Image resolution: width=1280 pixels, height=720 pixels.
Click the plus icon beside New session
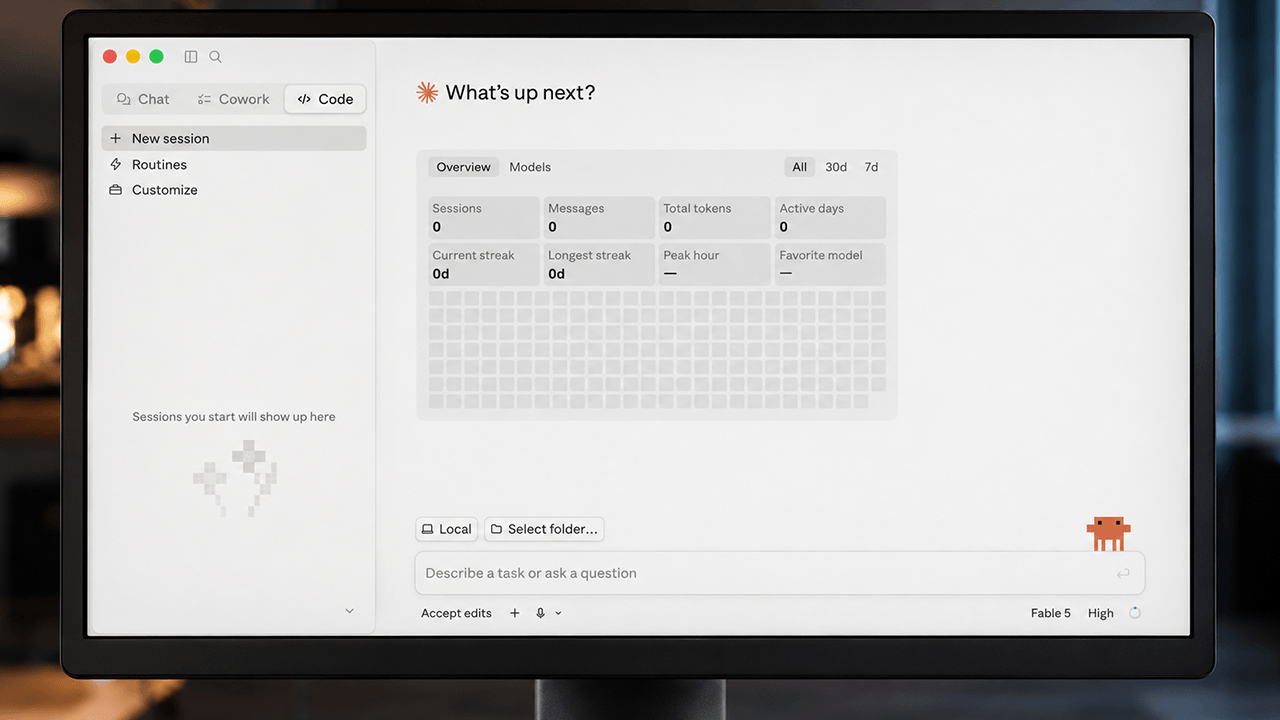[x=115, y=138]
